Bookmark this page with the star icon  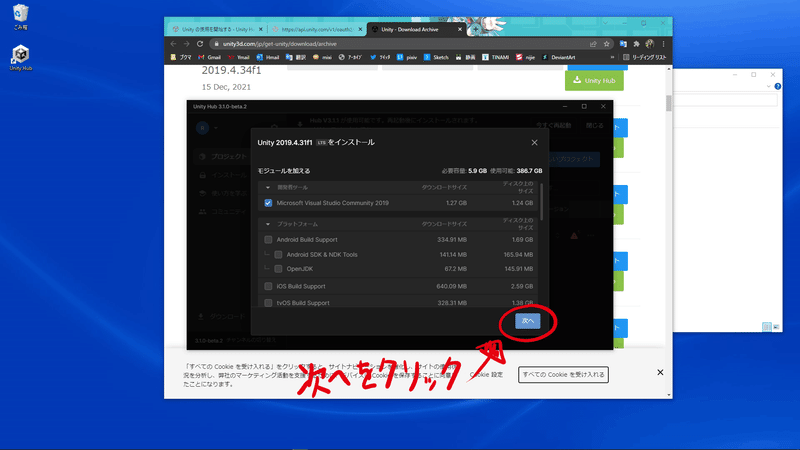click(x=607, y=44)
